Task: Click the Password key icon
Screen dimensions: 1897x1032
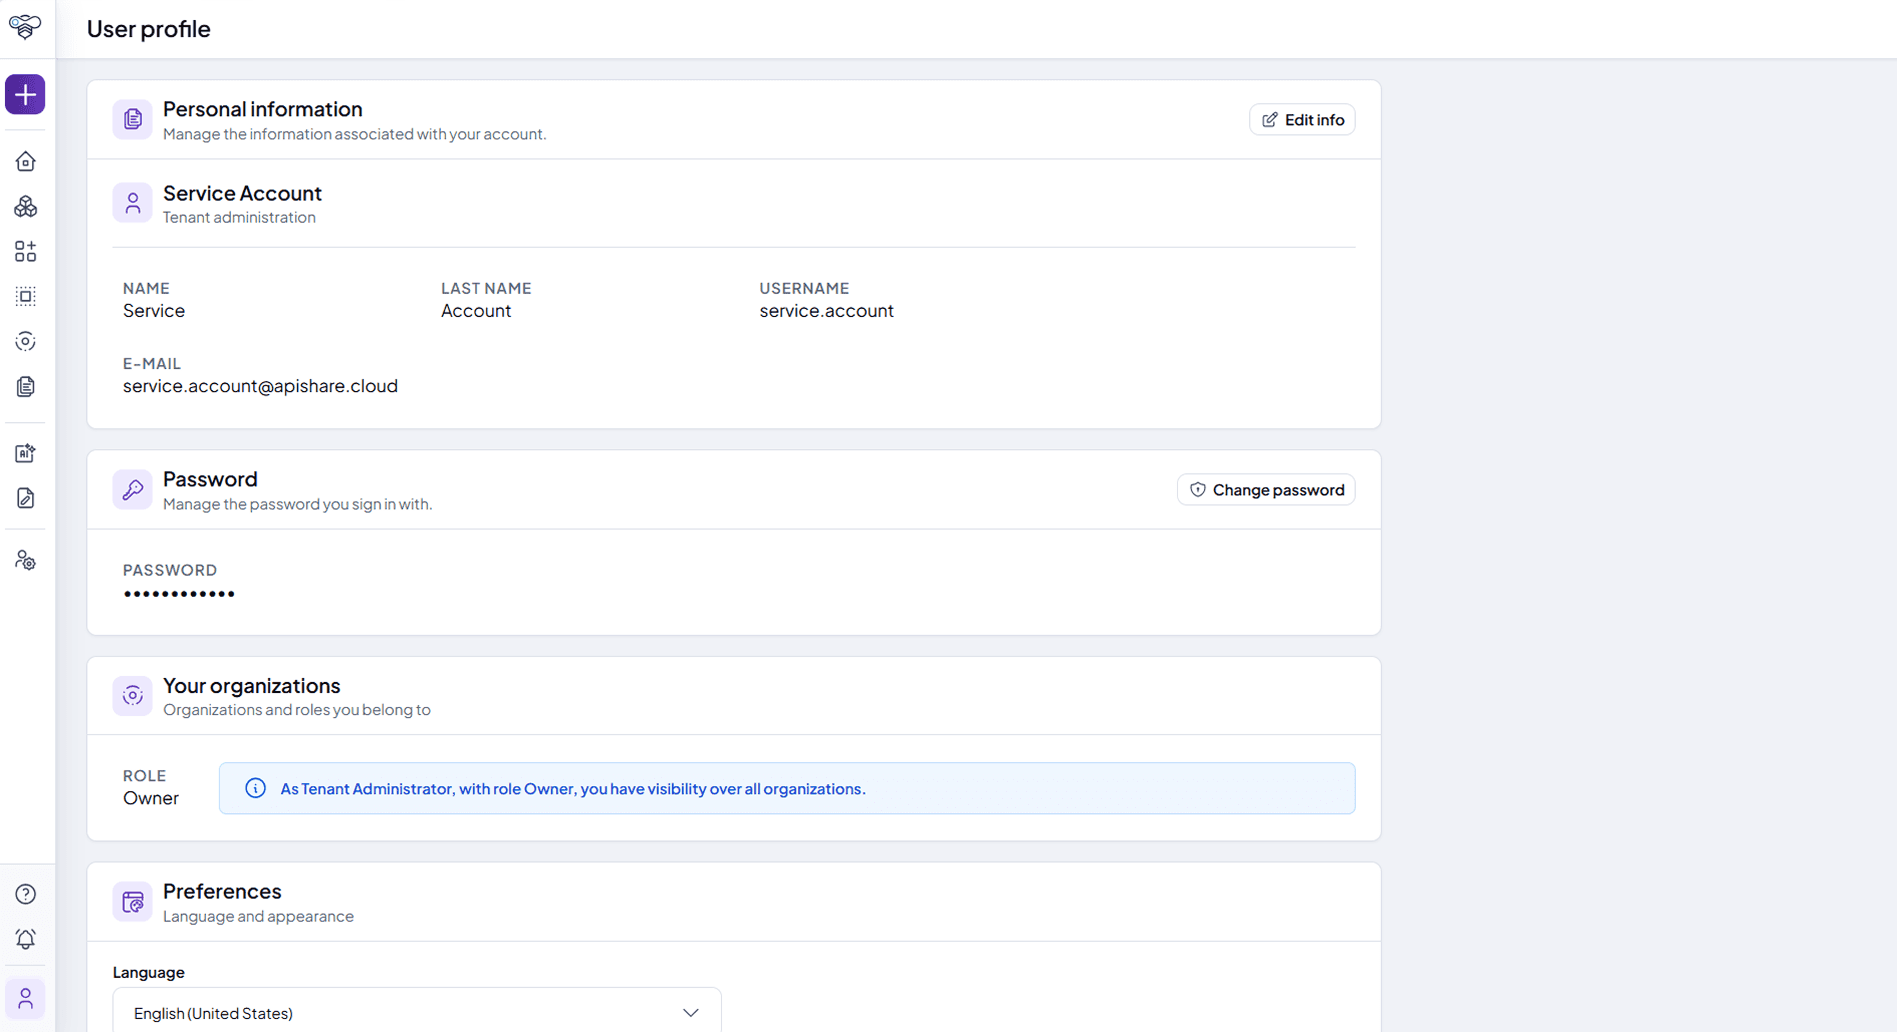Action: point(132,489)
